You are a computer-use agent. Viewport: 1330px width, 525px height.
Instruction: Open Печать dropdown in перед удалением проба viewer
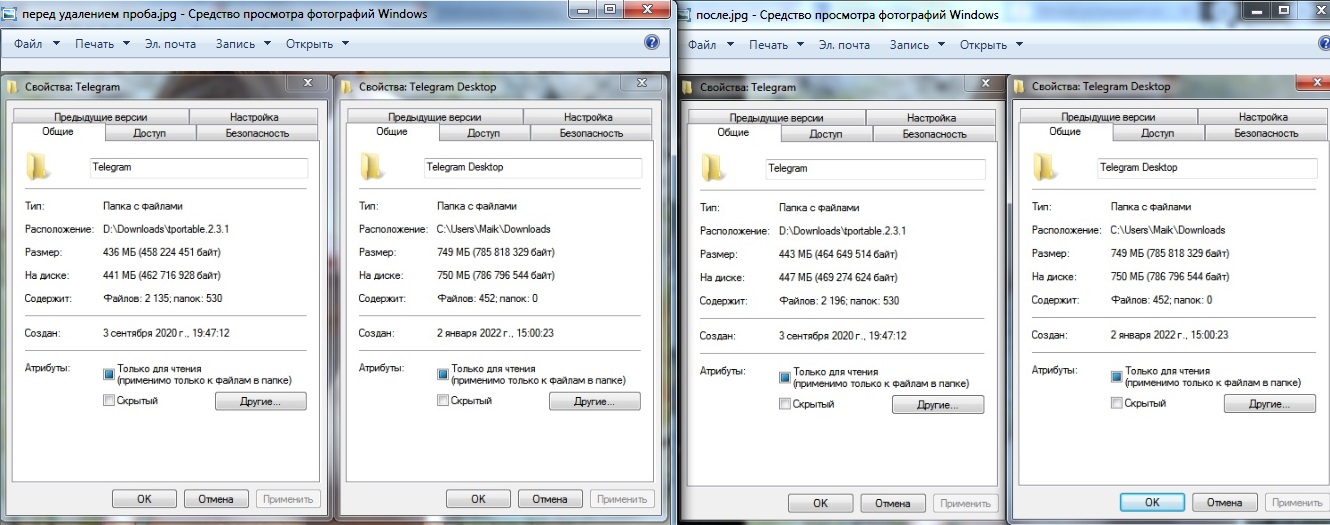coord(103,44)
